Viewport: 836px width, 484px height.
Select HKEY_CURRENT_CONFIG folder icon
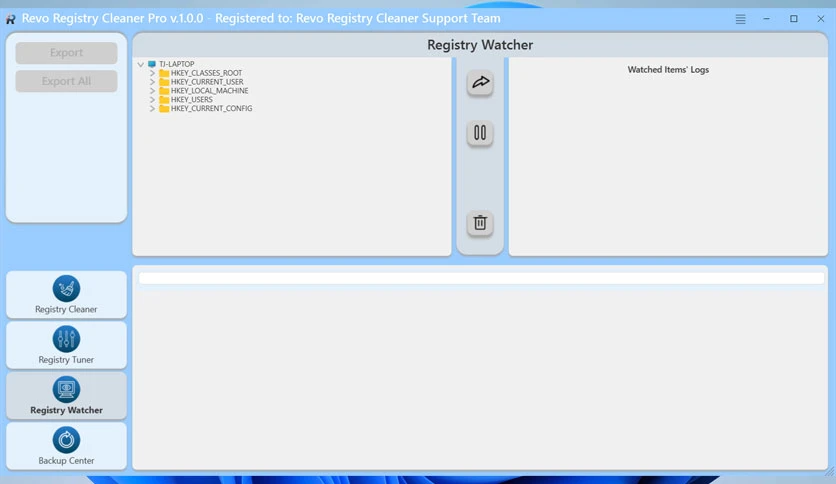click(164, 108)
